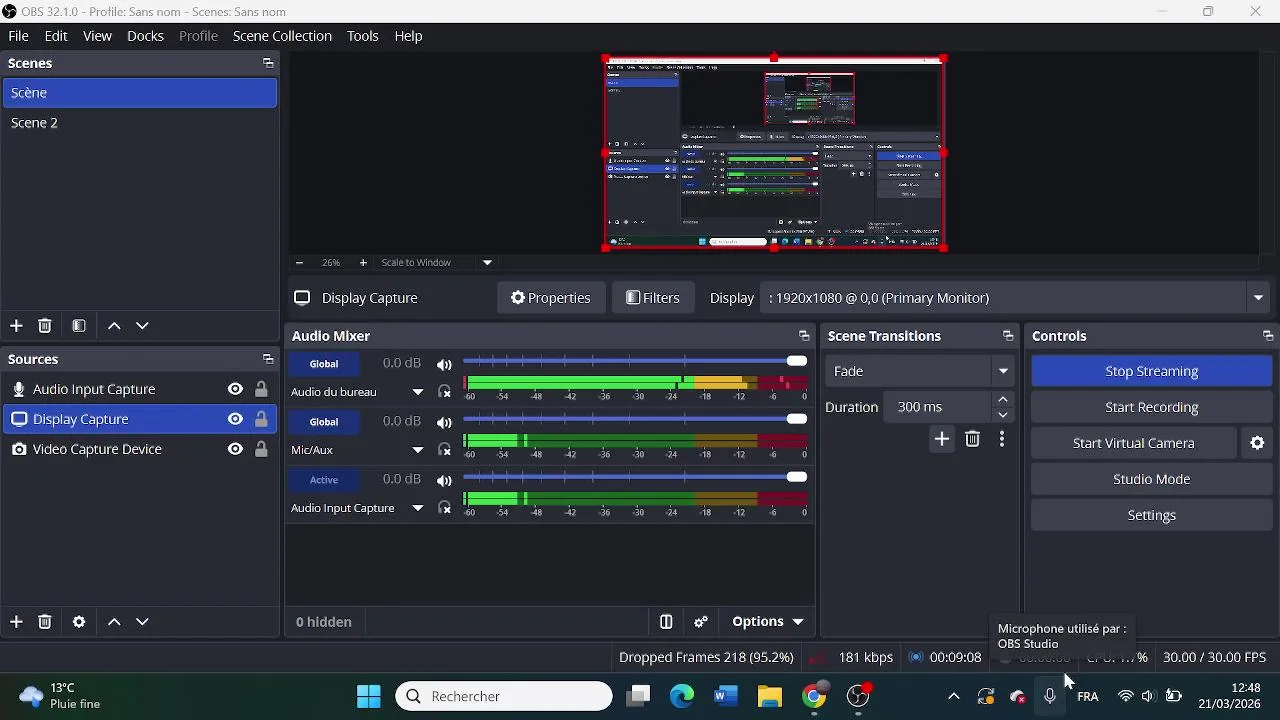The image size is (1280, 720).
Task: Pop out the Audio Mixer dock
Action: point(804,336)
